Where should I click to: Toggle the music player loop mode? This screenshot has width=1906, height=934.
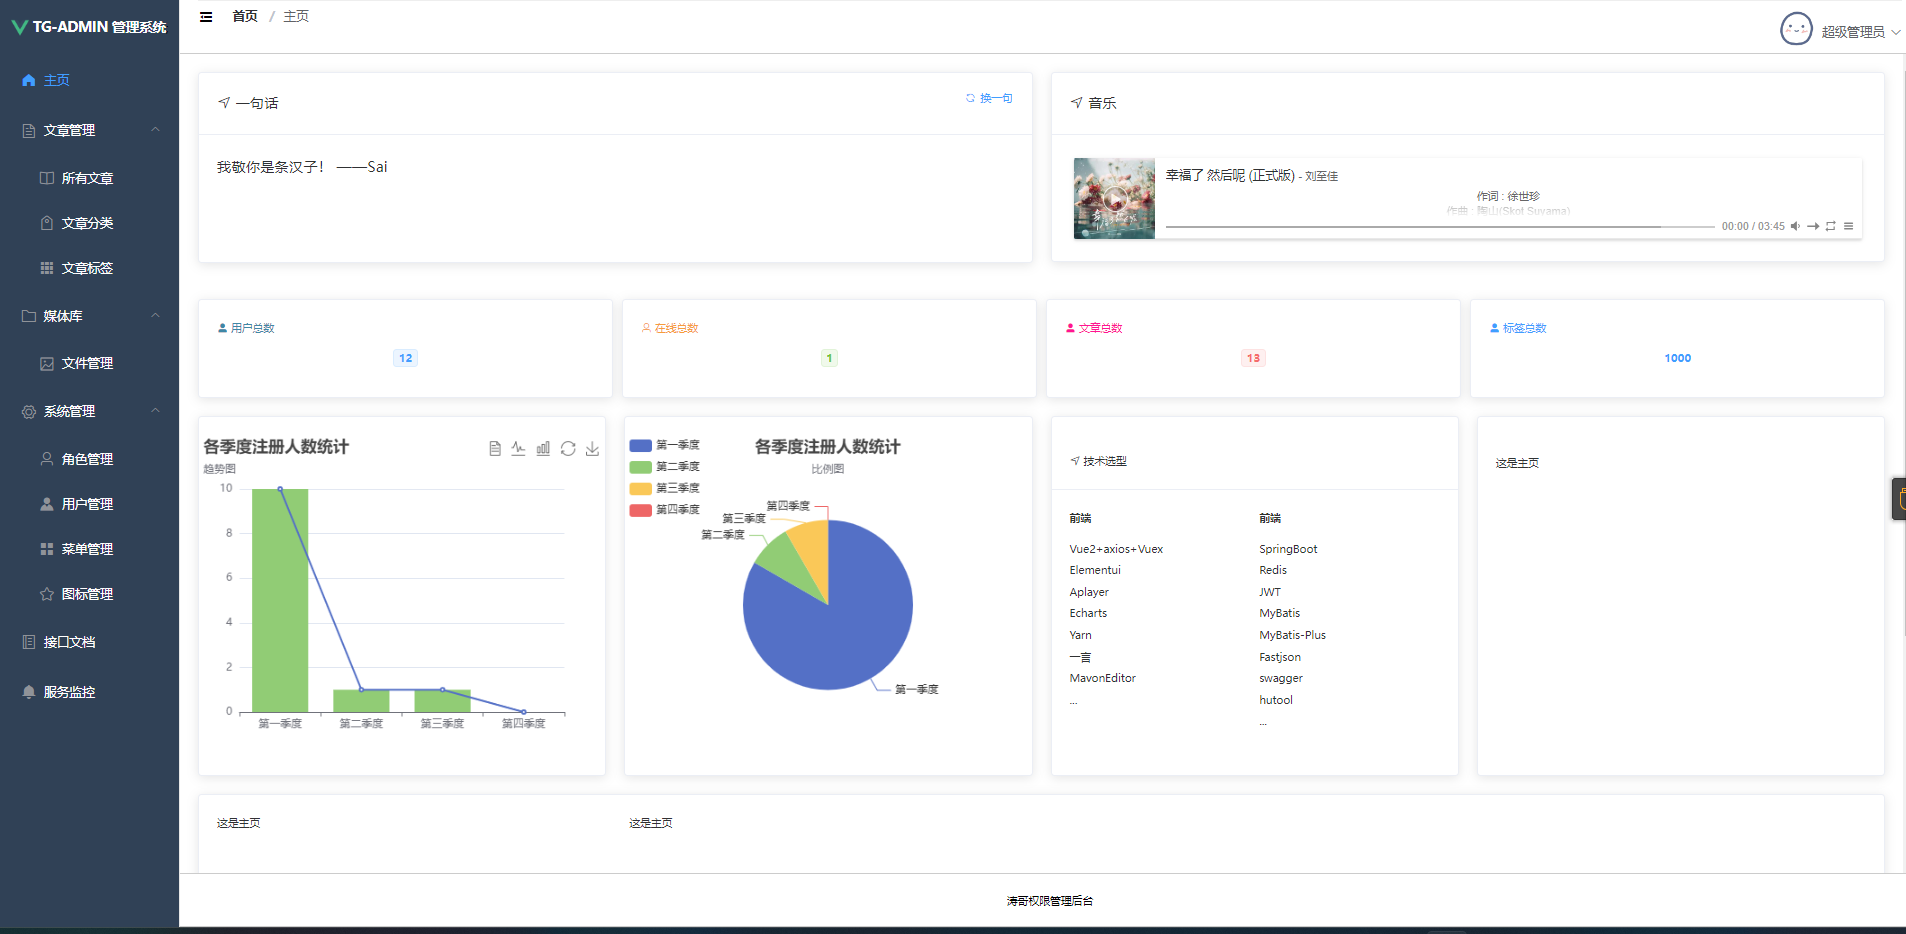(1830, 226)
